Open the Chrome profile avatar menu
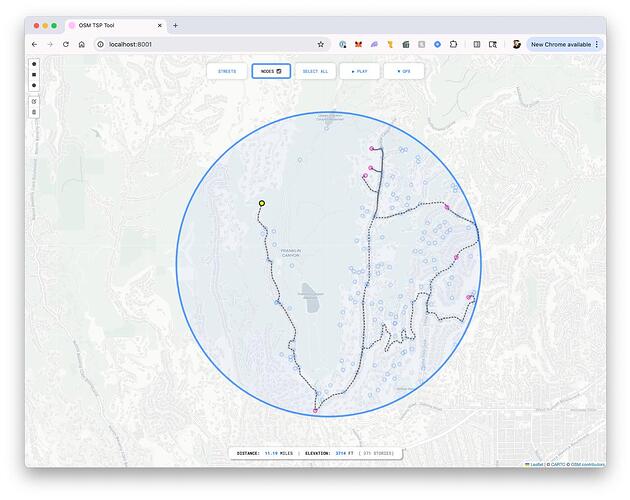Screen dimensions: 630x500 tap(516, 44)
